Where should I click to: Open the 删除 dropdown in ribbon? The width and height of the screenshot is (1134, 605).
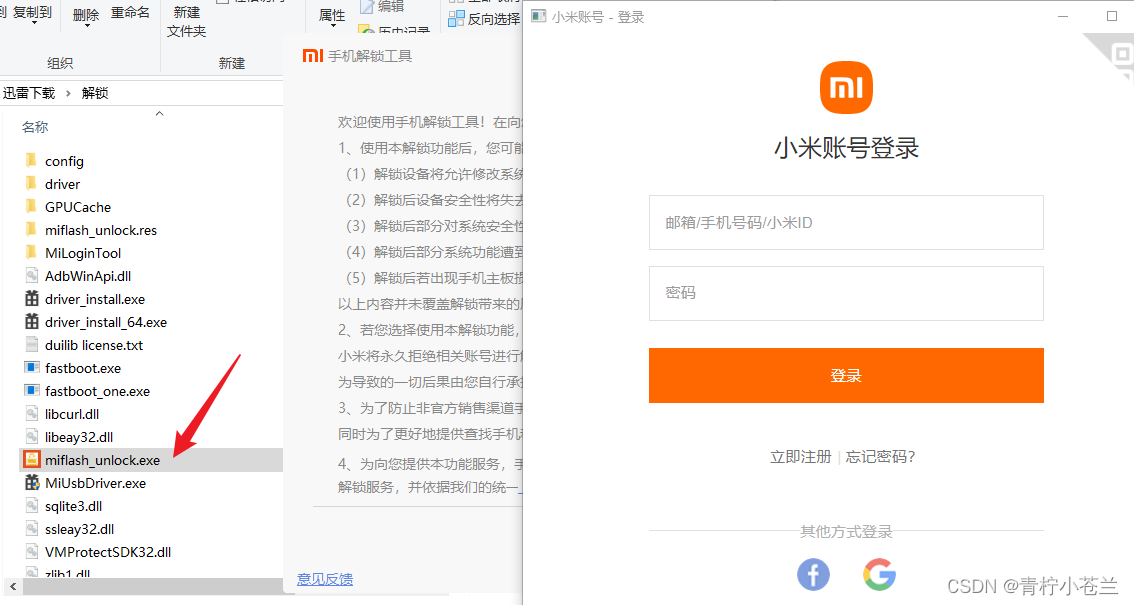(86, 16)
